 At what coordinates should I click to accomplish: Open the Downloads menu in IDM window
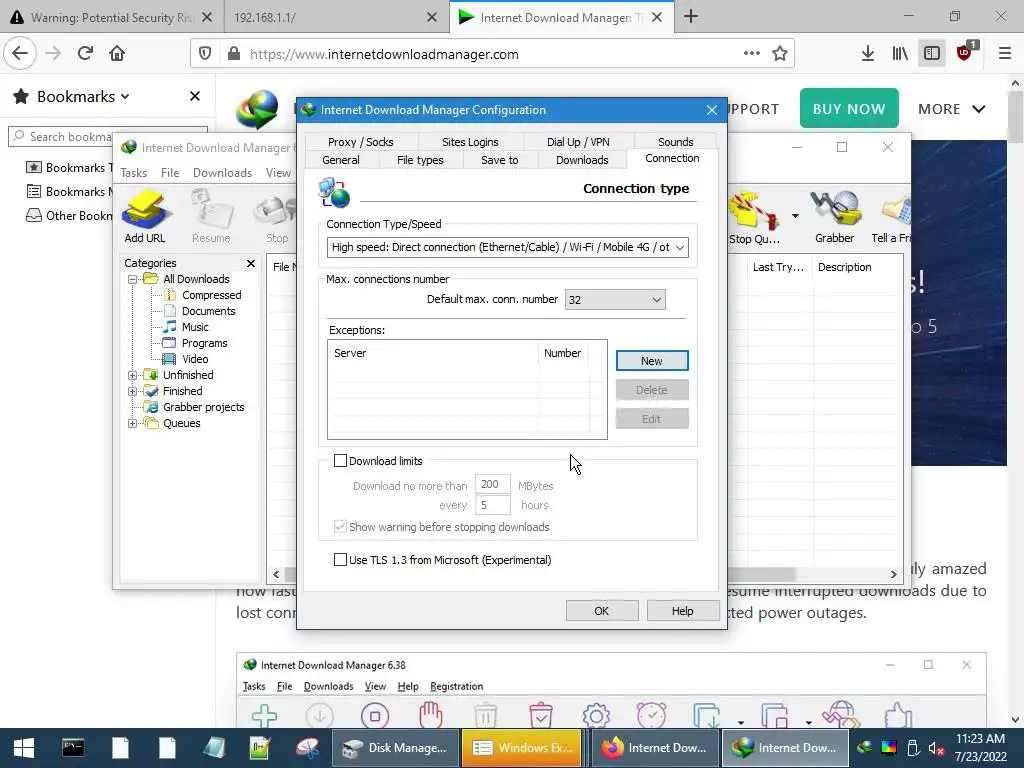pyautogui.click(x=222, y=173)
